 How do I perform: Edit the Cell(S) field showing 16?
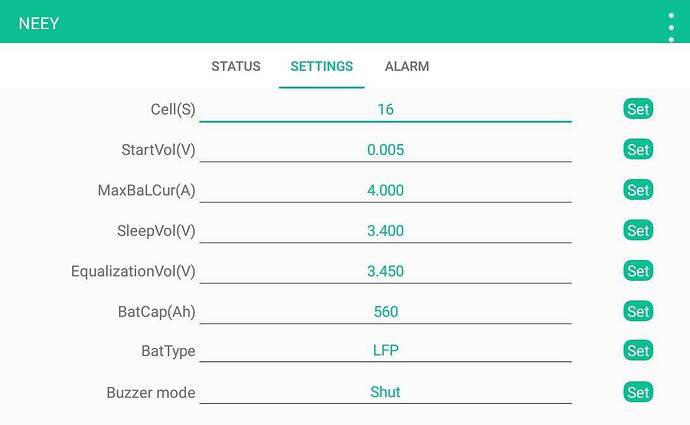point(385,109)
